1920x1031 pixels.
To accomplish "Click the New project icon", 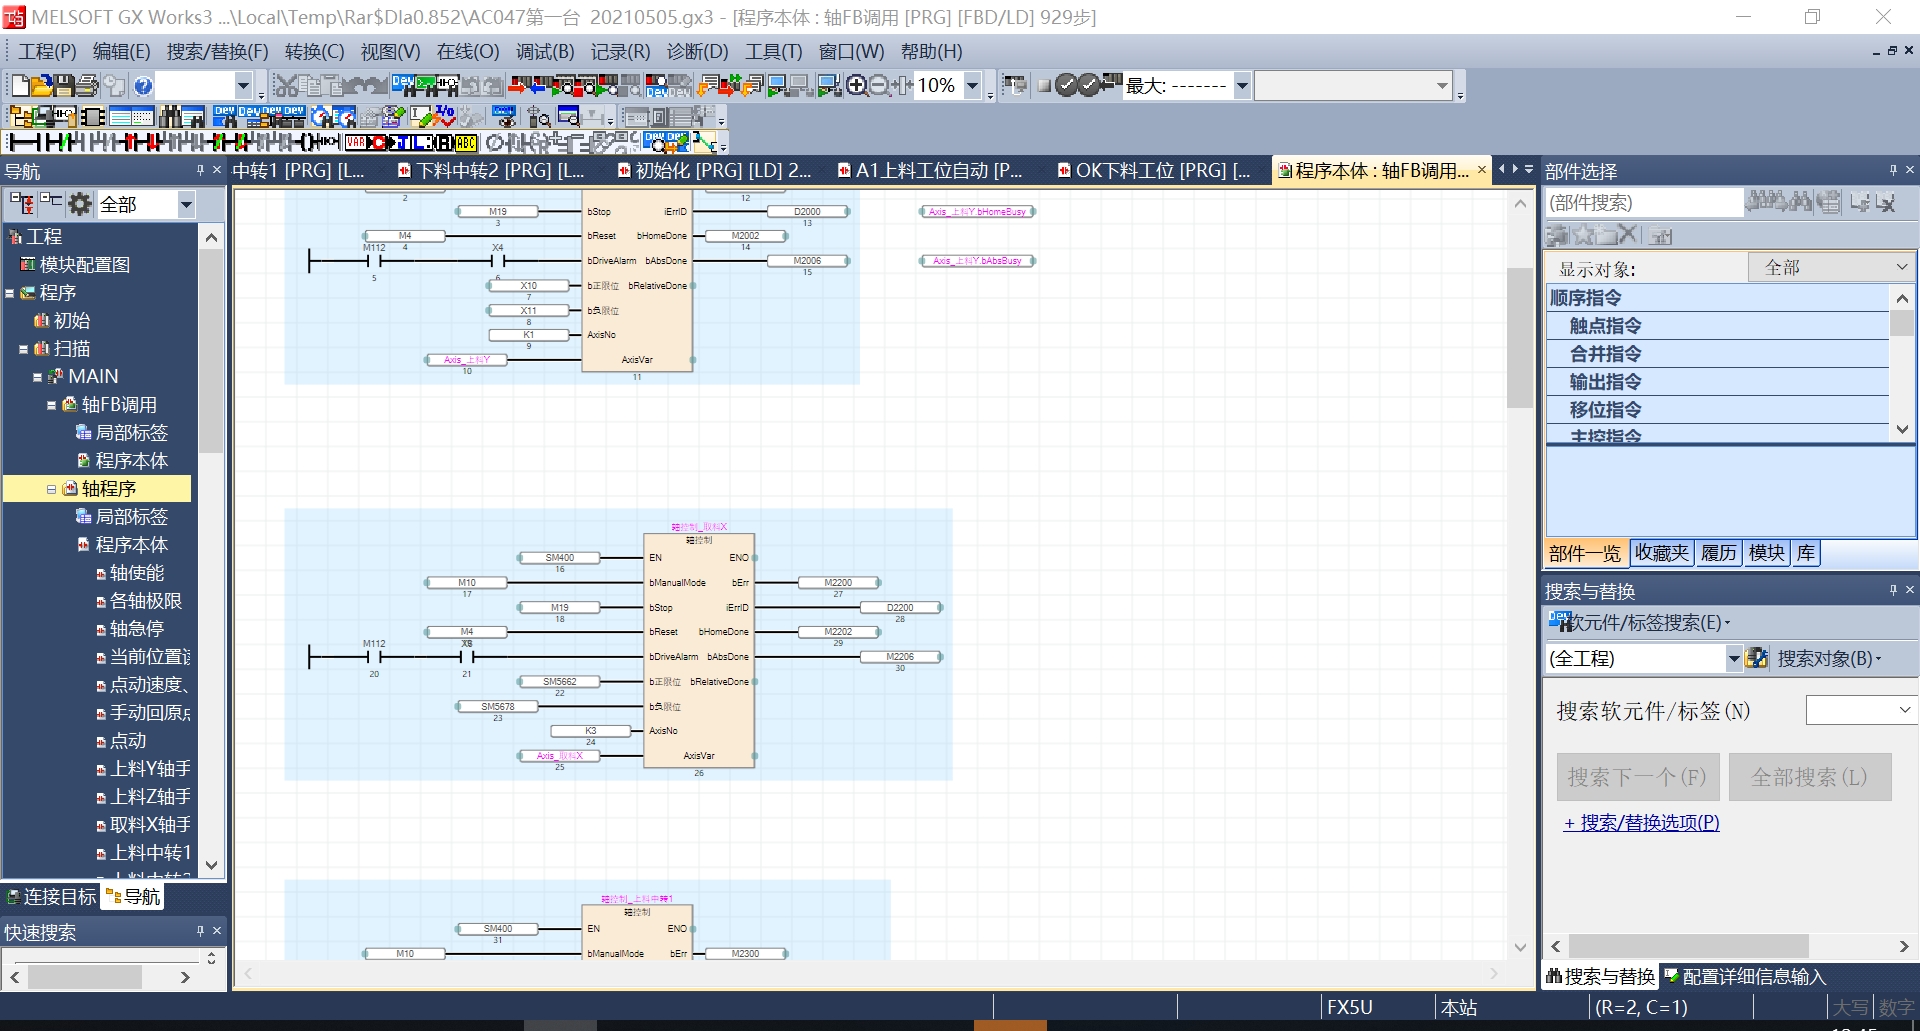I will click(x=20, y=86).
